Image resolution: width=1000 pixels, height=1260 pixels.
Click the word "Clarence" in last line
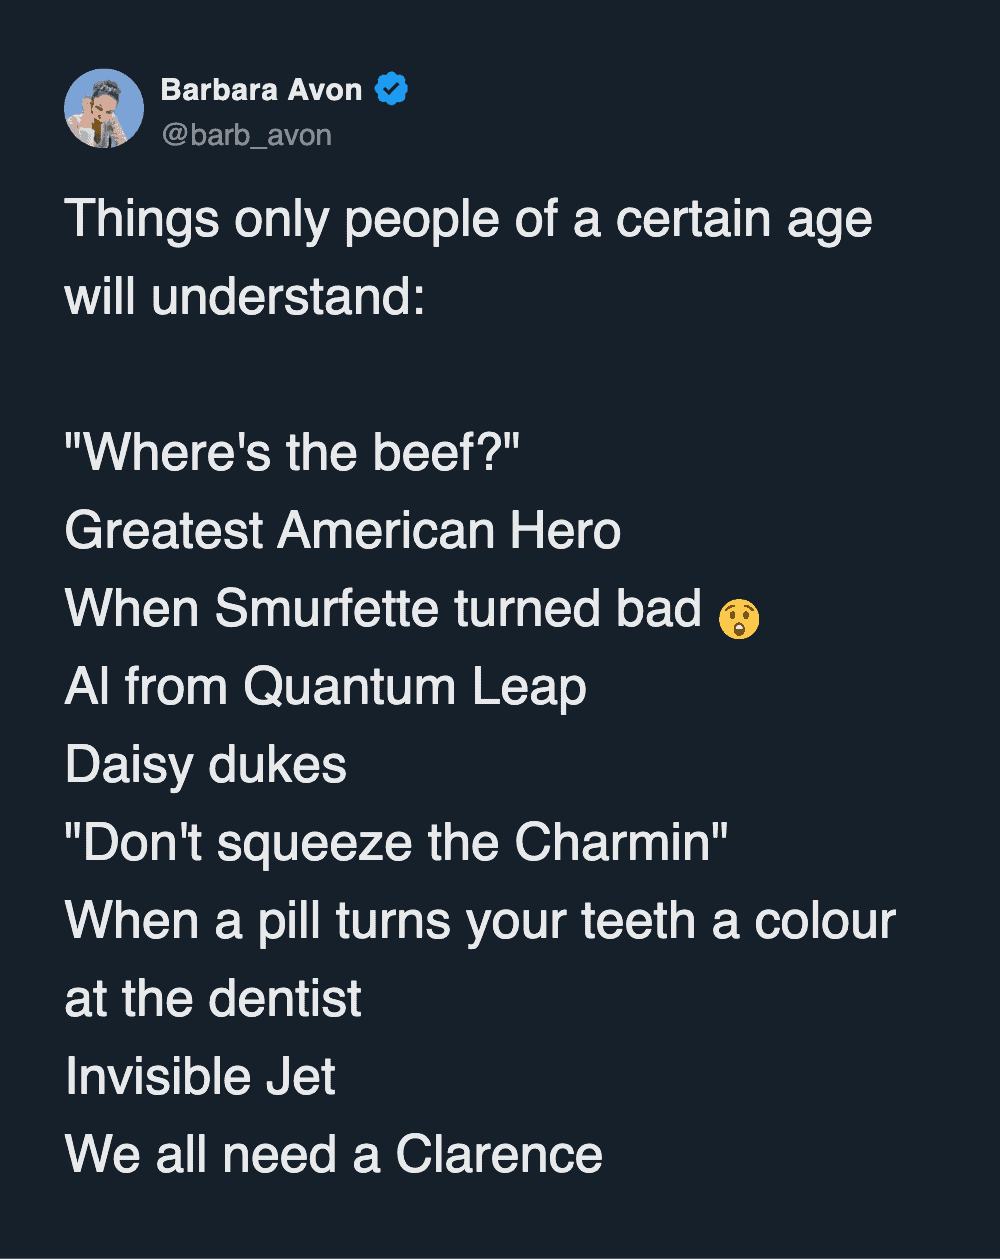(x=499, y=1155)
